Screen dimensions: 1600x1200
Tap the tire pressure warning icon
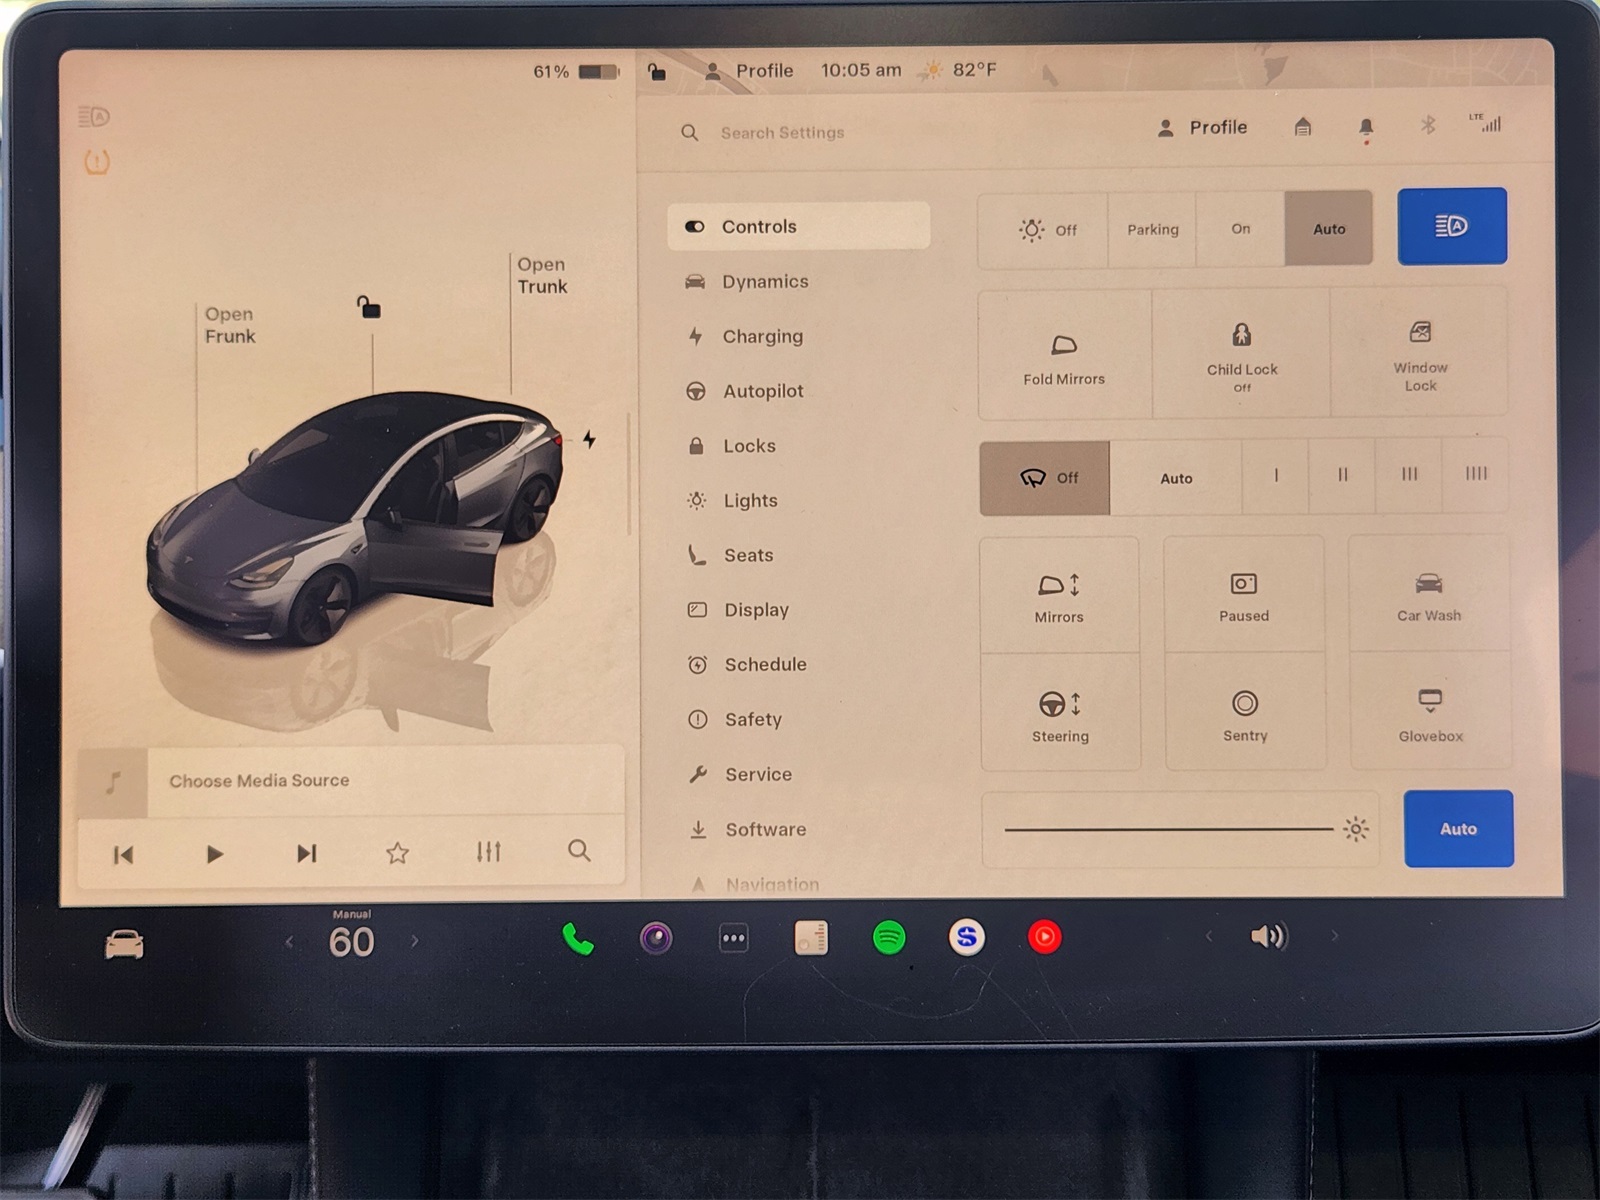97,162
